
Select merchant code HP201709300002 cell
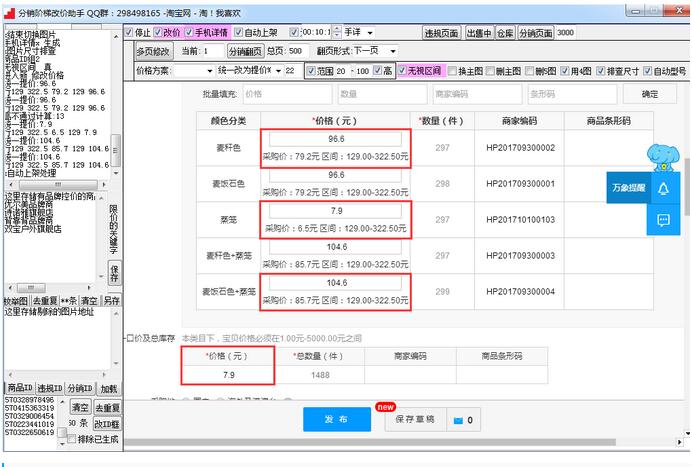(520, 148)
